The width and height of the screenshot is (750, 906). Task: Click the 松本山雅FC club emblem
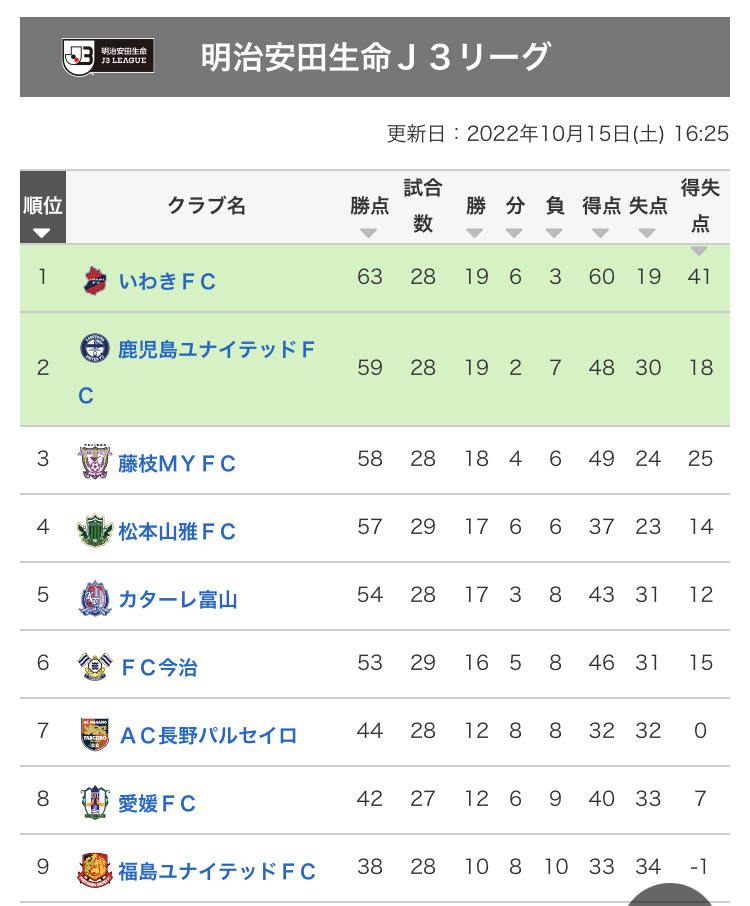coord(95,530)
